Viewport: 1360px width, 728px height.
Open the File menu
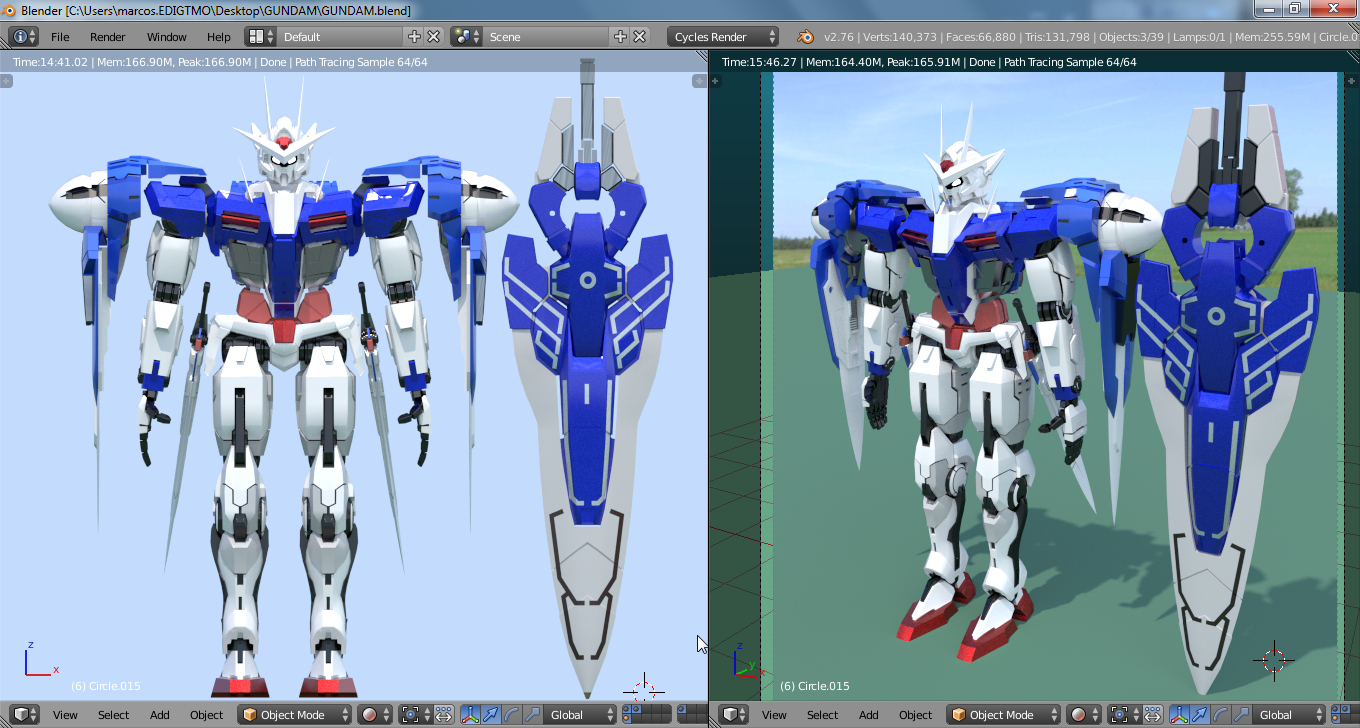60,37
